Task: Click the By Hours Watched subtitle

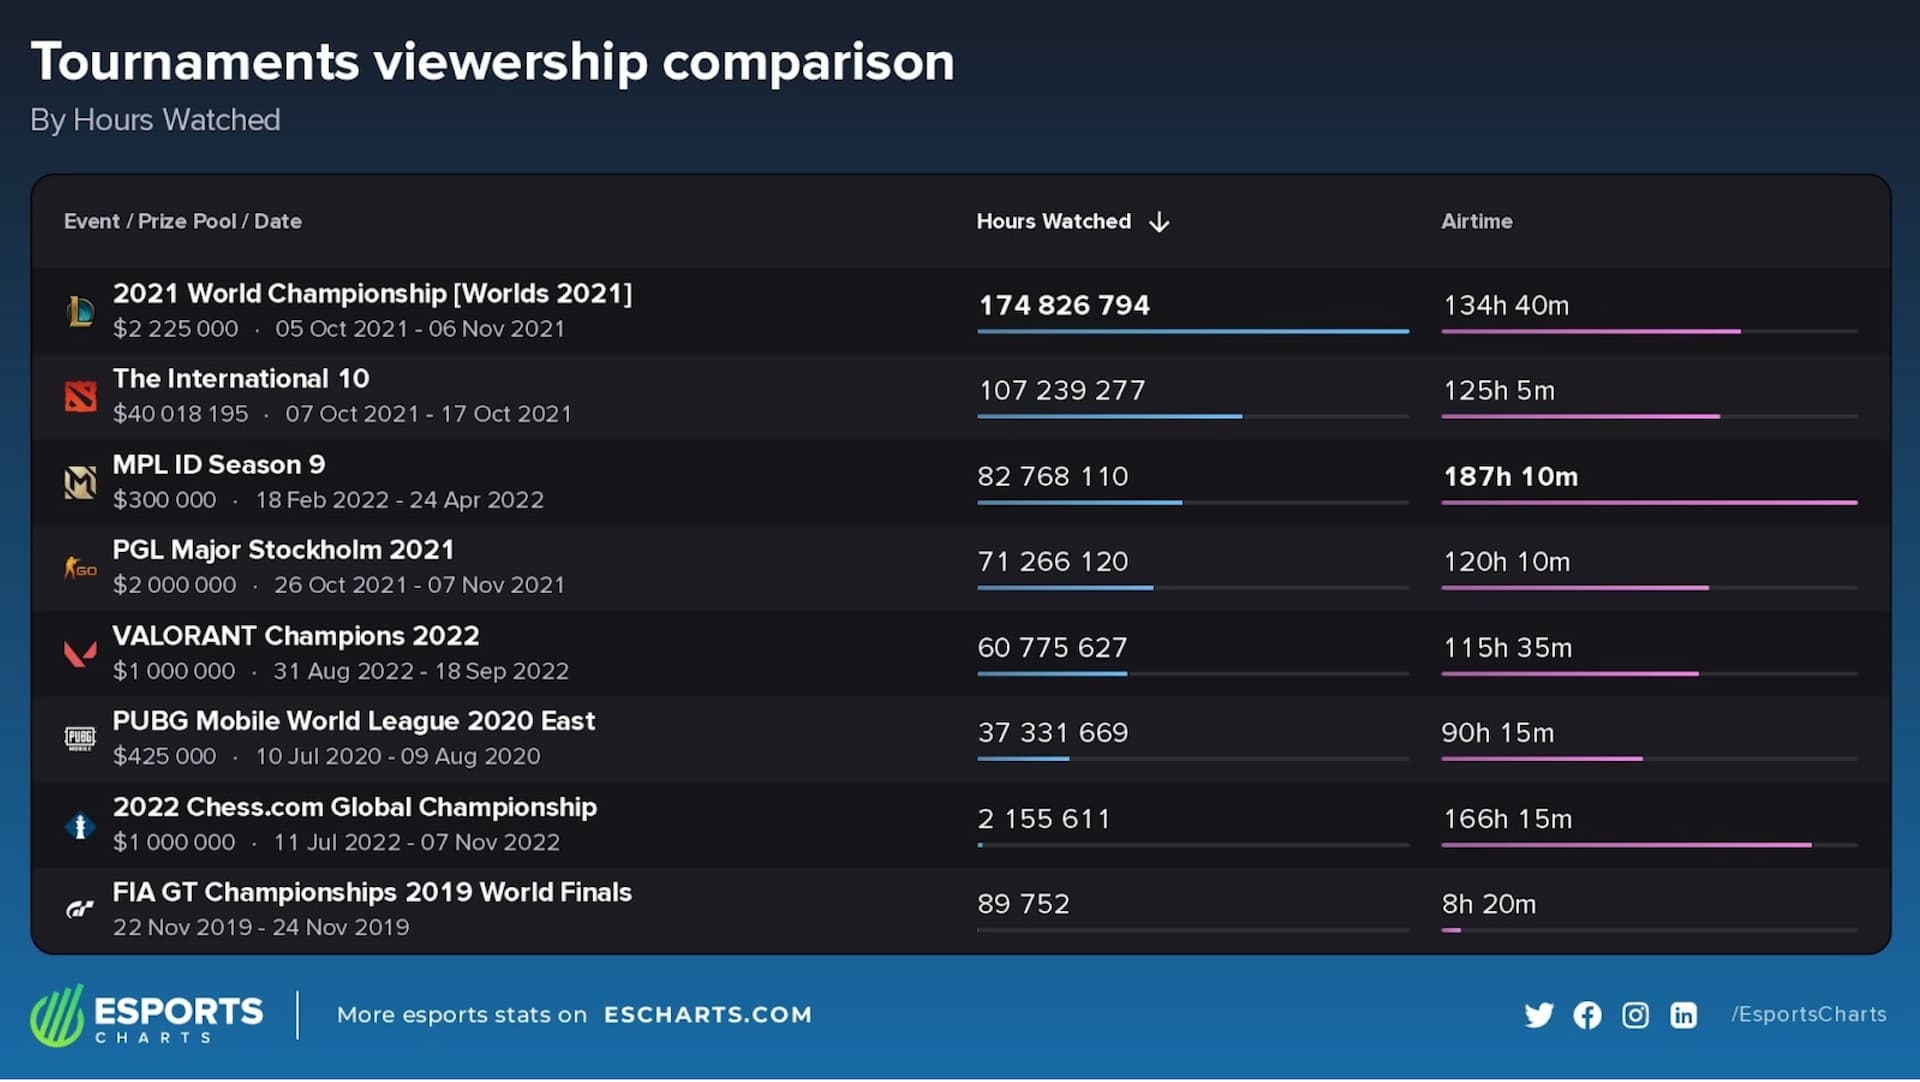Action: point(155,120)
